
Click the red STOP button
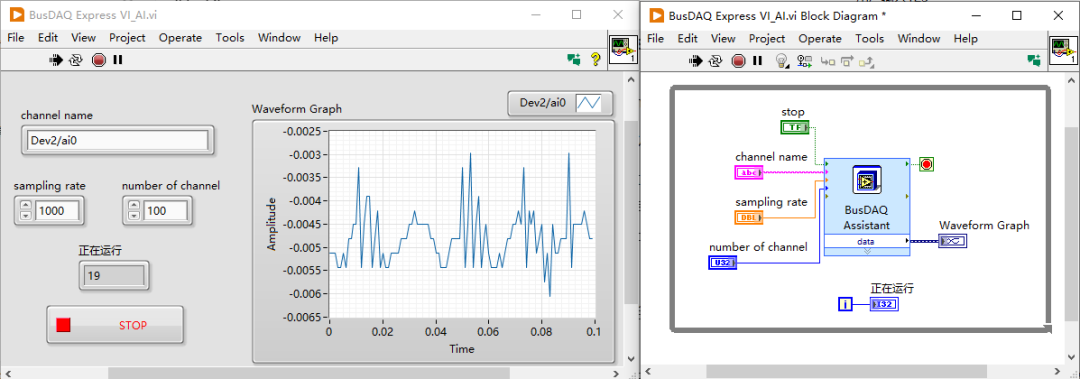pyautogui.click(x=115, y=325)
